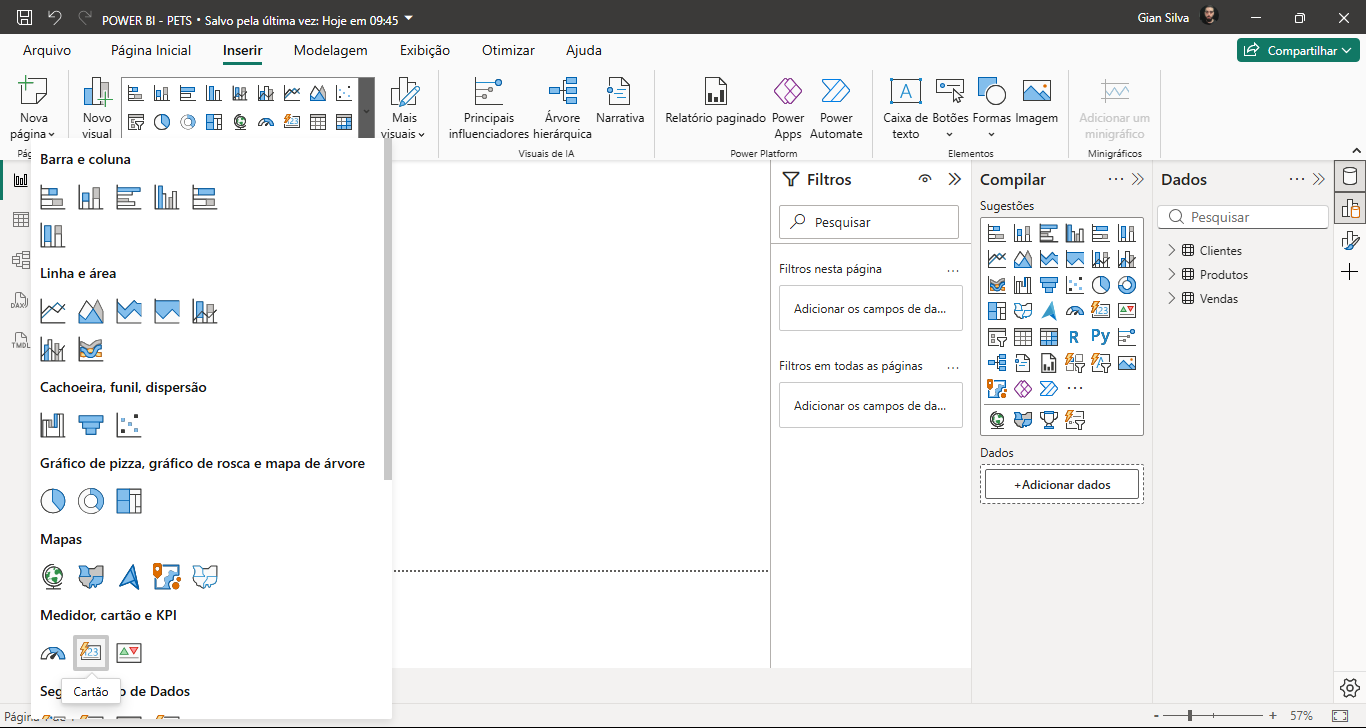Pick the pie chart visual
The height and width of the screenshot is (728, 1366).
53,501
